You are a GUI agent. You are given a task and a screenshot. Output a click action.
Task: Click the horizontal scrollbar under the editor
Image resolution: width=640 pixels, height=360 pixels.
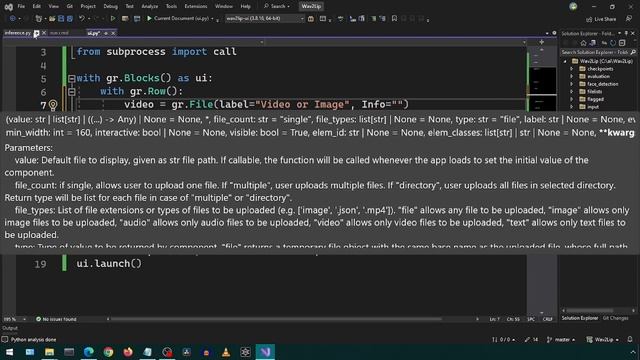coord(276,319)
